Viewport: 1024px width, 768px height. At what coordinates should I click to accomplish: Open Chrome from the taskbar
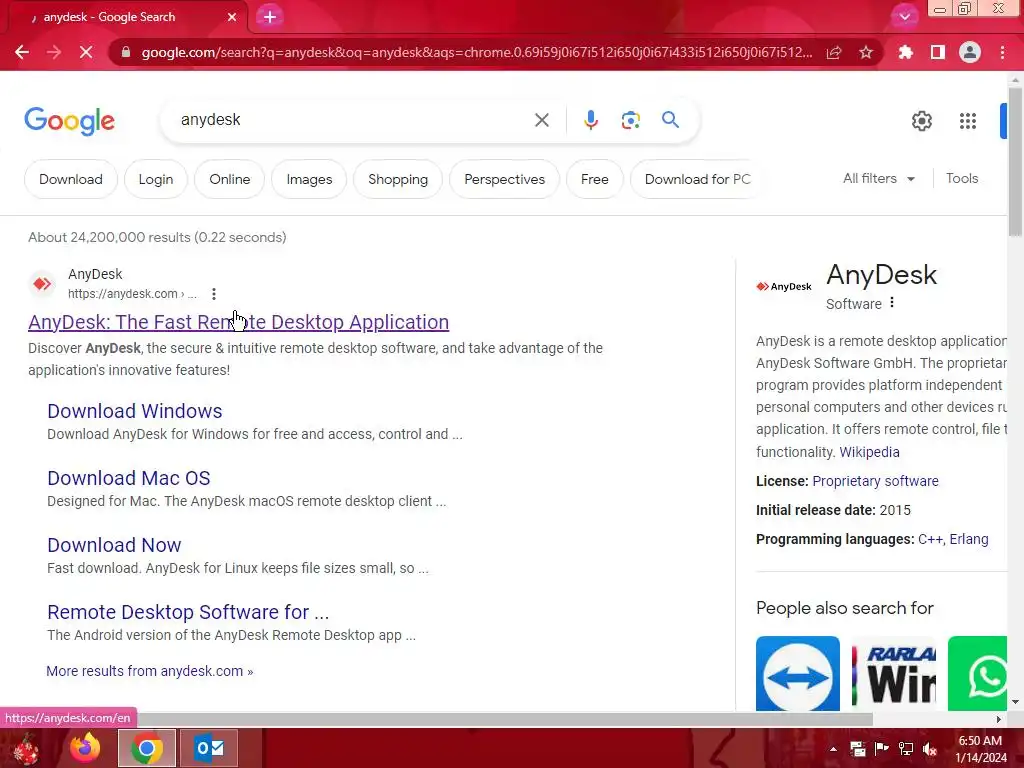(x=147, y=748)
